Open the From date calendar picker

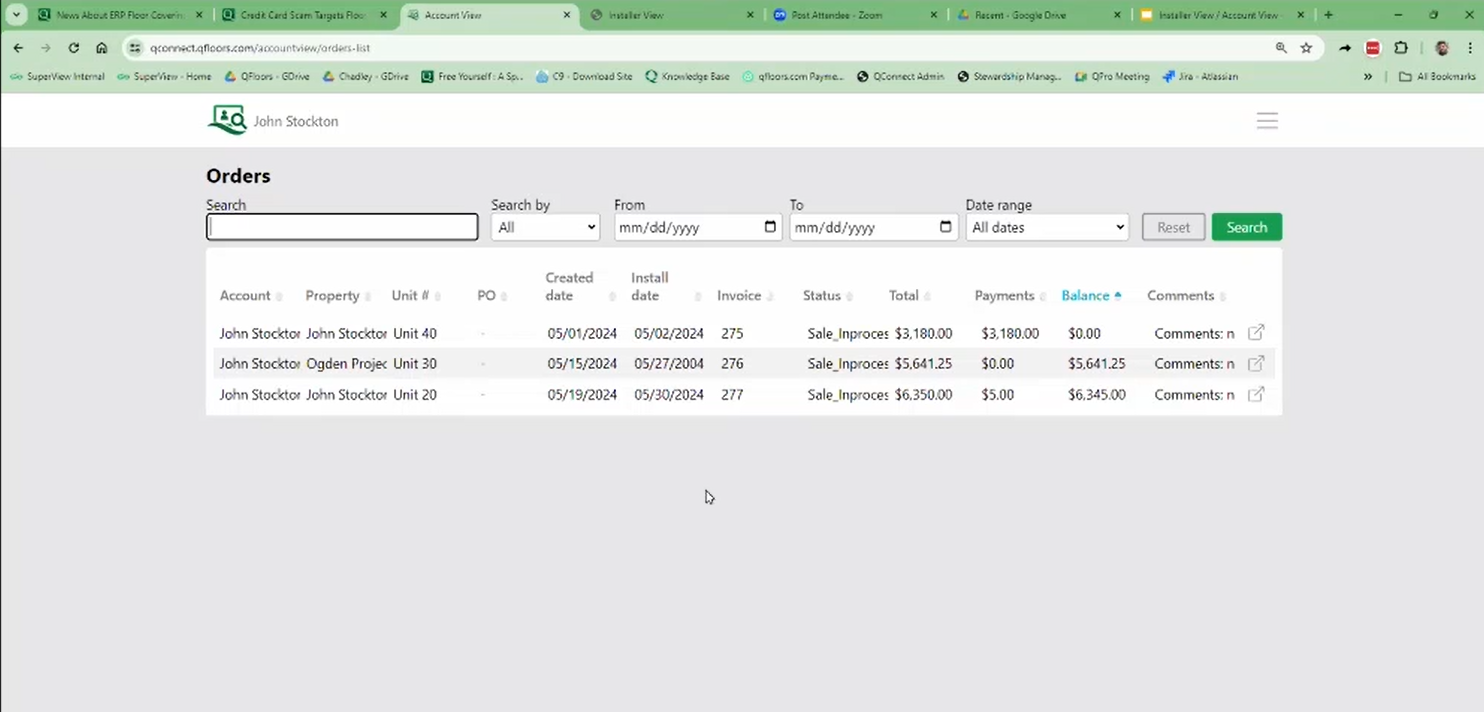770,227
